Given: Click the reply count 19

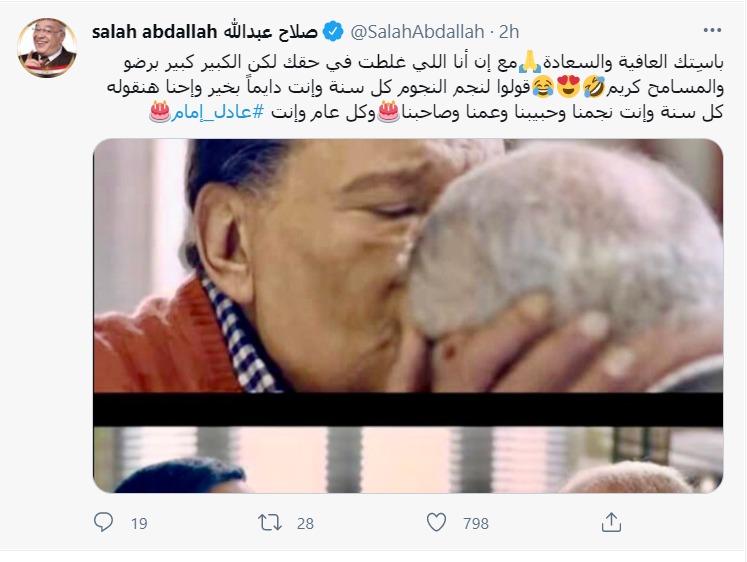Looking at the screenshot, I should tap(139, 523).
